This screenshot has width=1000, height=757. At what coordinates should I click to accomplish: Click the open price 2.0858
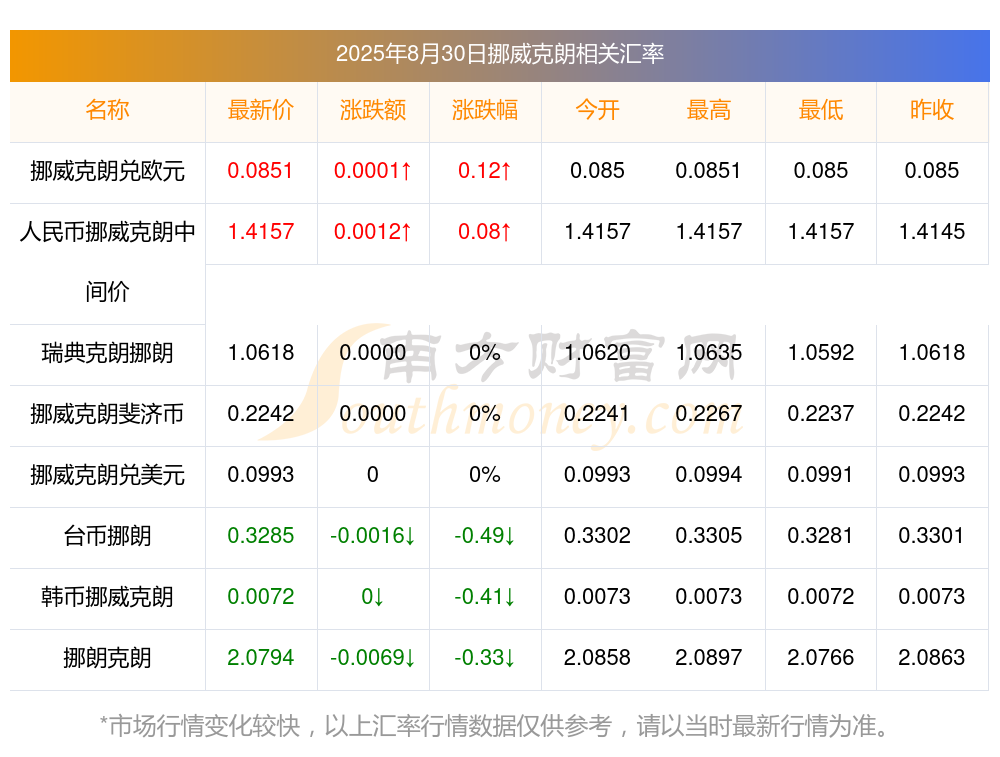tap(597, 658)
